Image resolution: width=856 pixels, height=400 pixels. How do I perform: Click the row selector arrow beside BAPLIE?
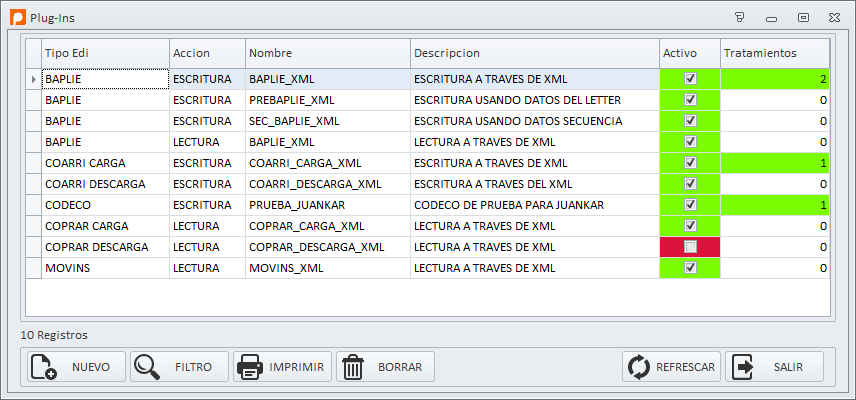click(x=33, y=79)
